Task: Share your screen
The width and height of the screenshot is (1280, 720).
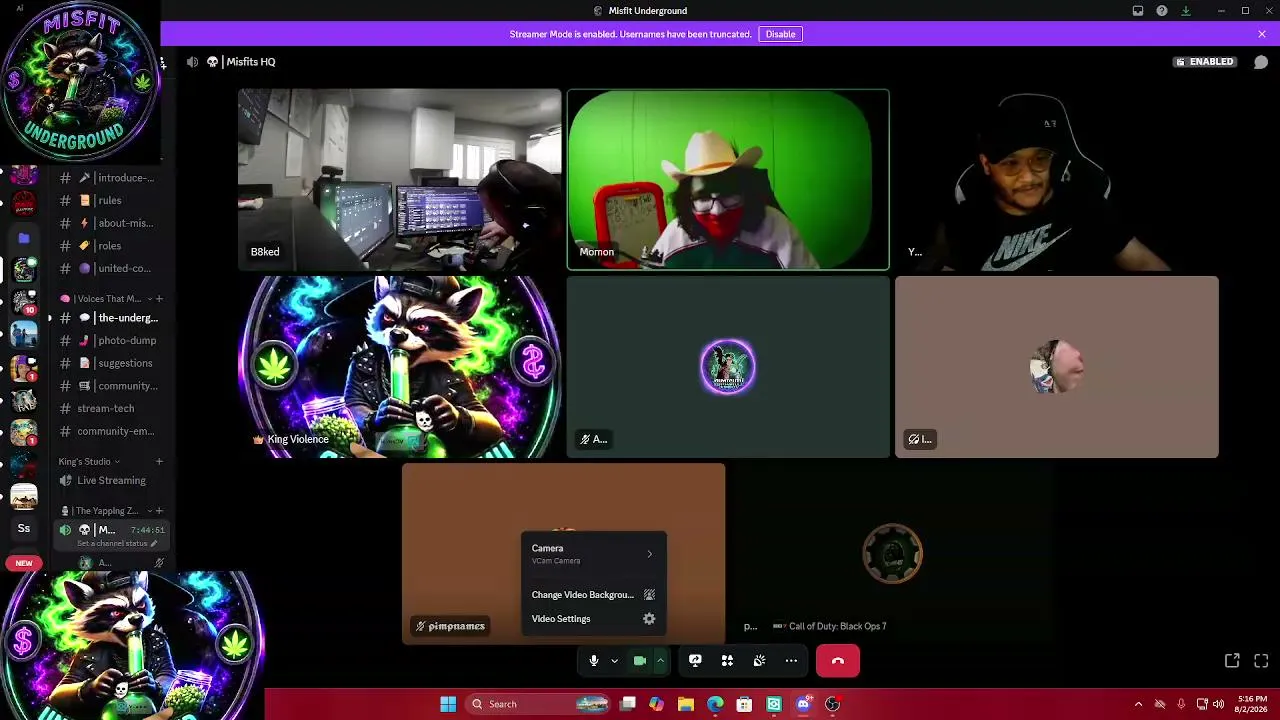Action: pos(695,661)
